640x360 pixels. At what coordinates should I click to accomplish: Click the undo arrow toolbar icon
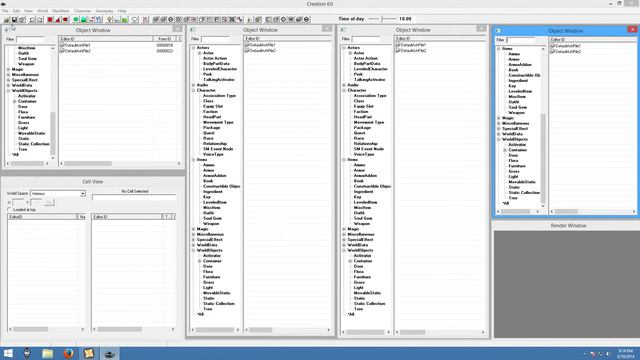(32, 20)
